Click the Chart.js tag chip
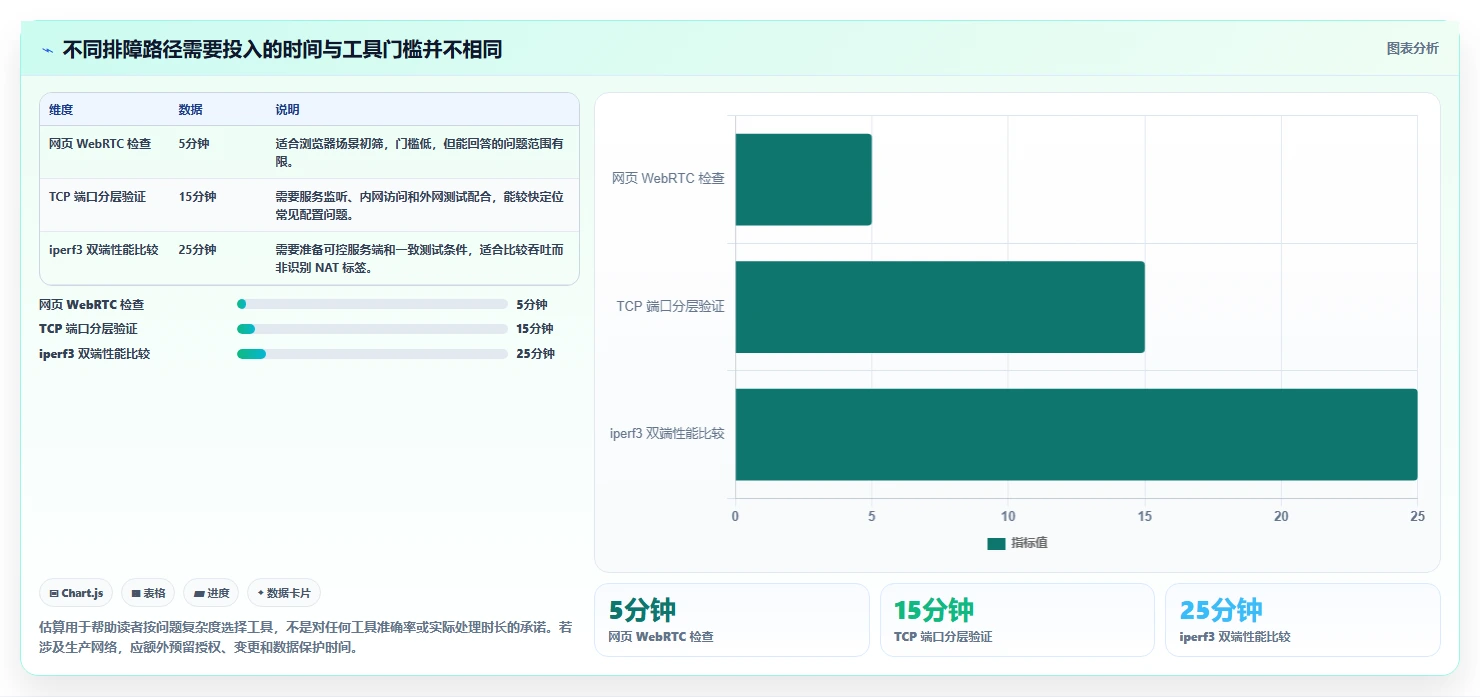Screen dimensions: 1480x697 (76, 593)
